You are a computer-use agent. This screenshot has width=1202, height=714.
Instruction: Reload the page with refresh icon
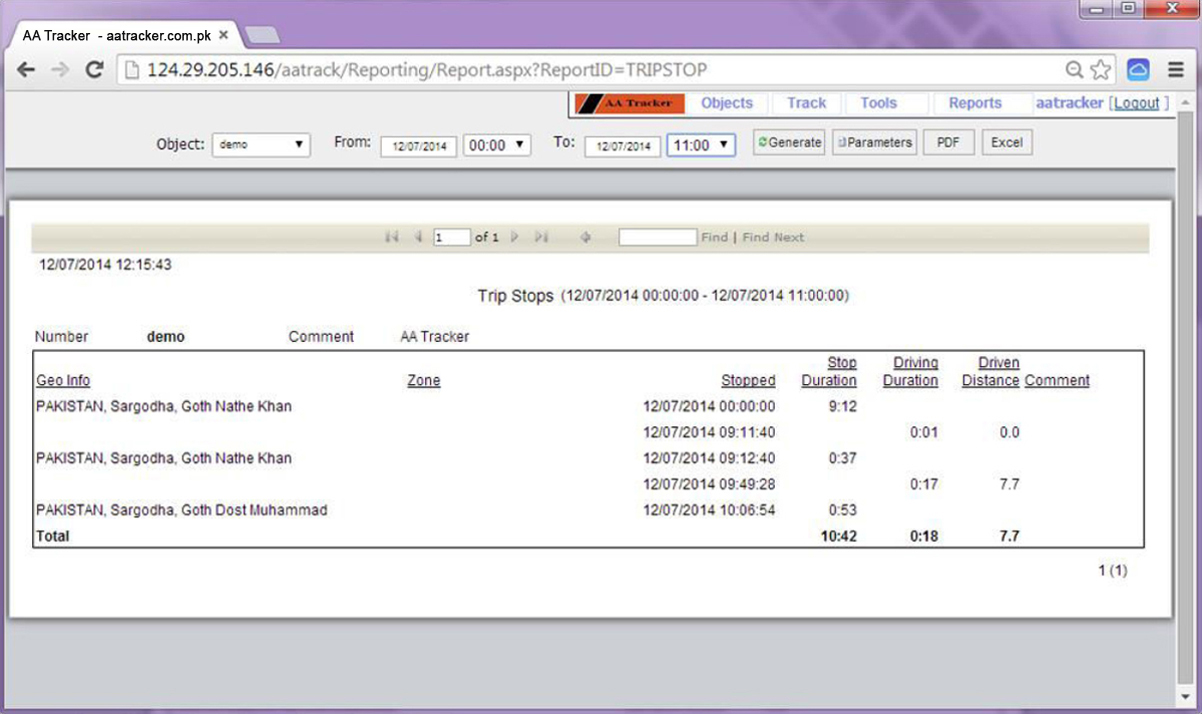[95, 70]
